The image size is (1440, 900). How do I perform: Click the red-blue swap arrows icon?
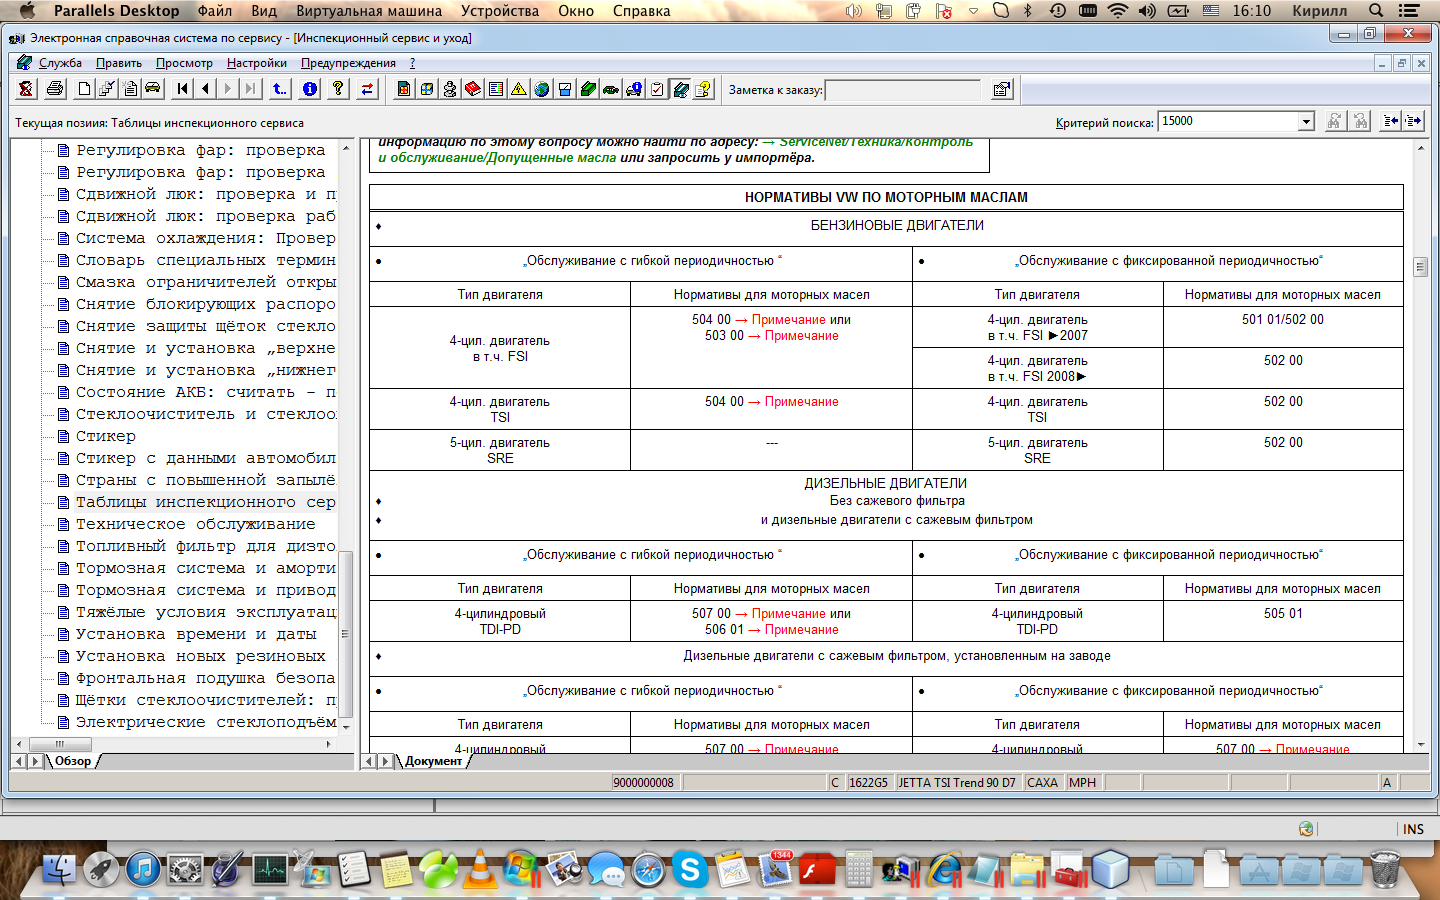click(367, 89)
